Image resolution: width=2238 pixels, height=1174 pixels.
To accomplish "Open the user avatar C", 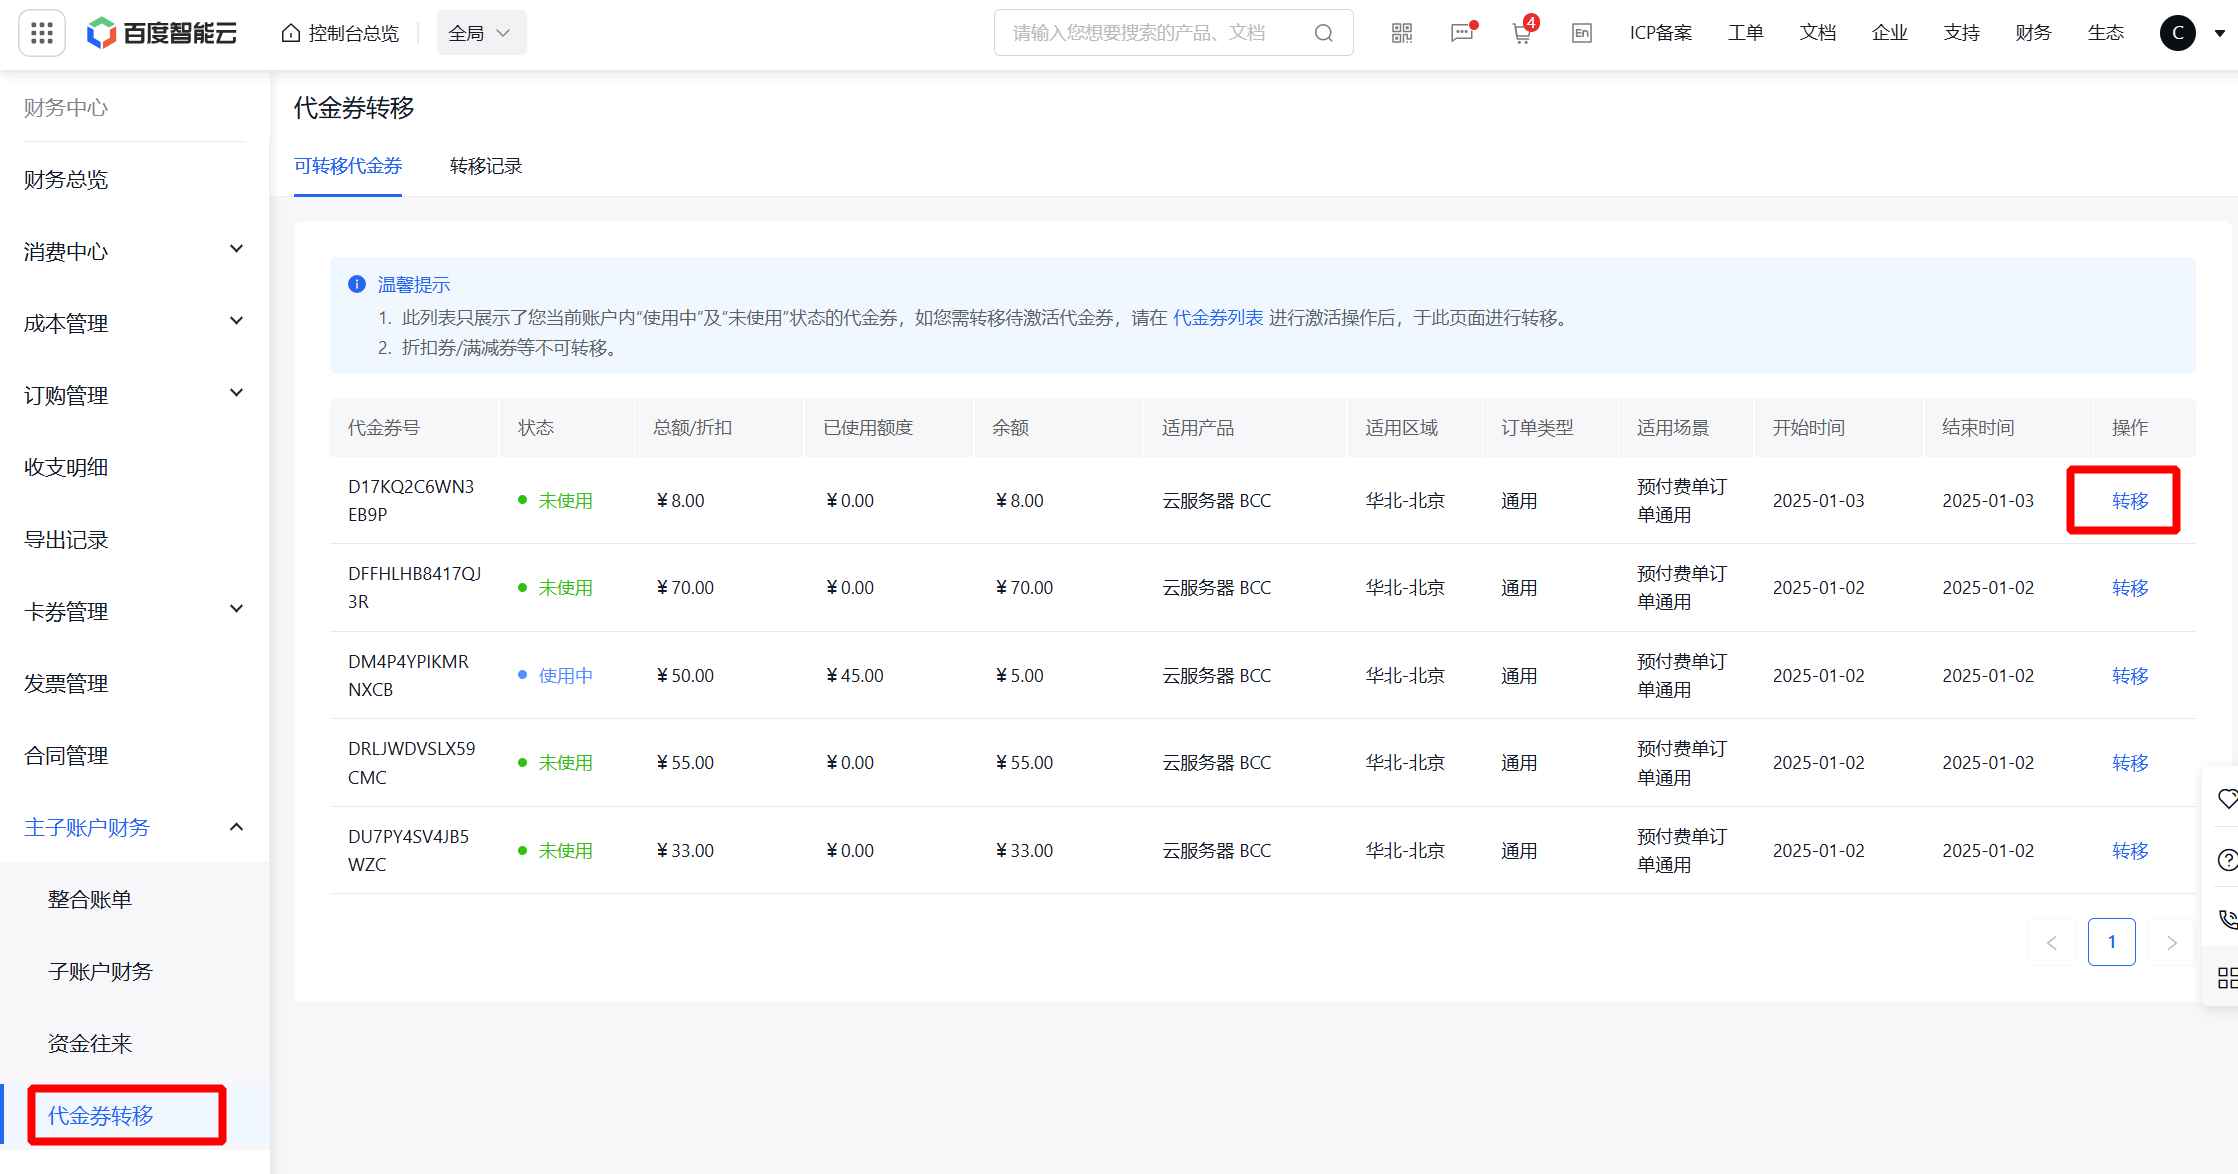I will point(2178,33).
